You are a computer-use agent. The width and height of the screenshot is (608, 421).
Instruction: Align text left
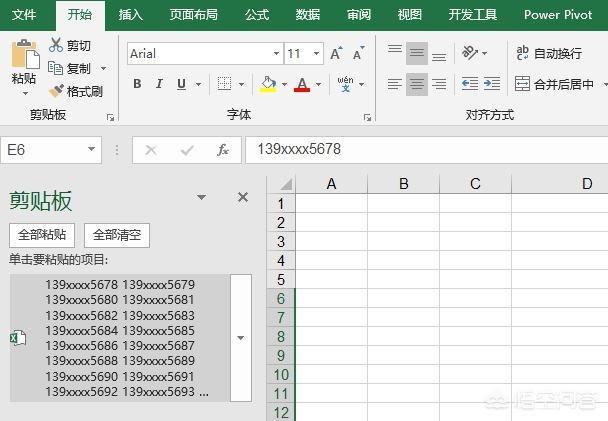click(395, 84)
